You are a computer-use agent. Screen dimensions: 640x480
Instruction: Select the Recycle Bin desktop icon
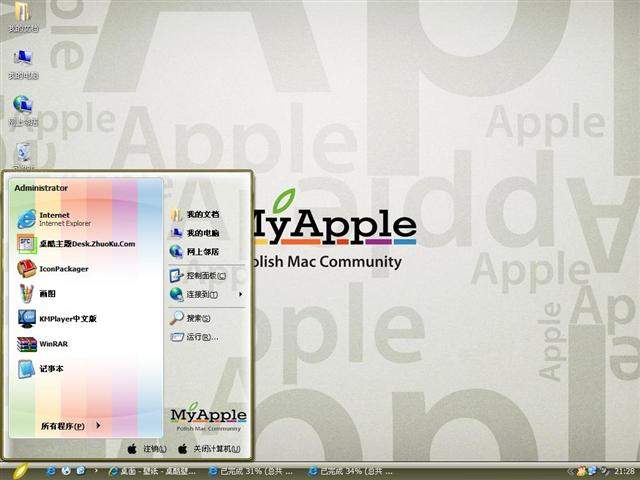point(24,156)
